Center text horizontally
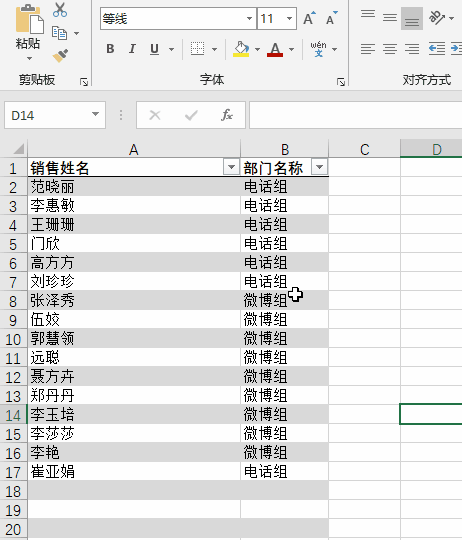The width and height of the screenshot is (462, 540). (x=390, y=49)
